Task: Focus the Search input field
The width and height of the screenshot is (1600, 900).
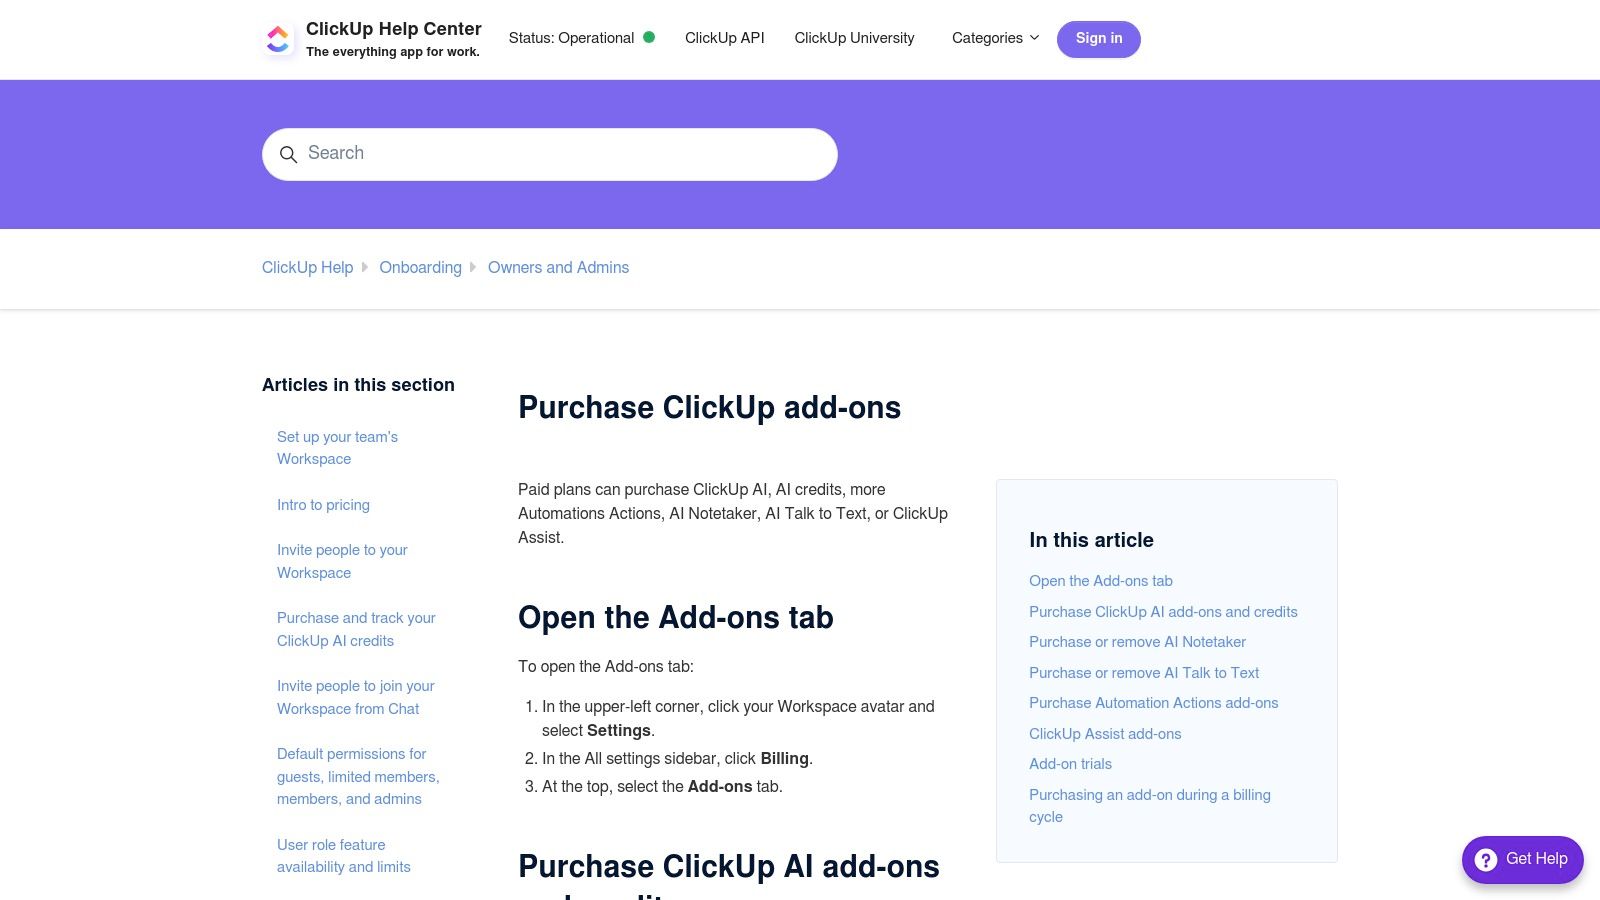Action: pyautogui.click(x=550, y=154)
